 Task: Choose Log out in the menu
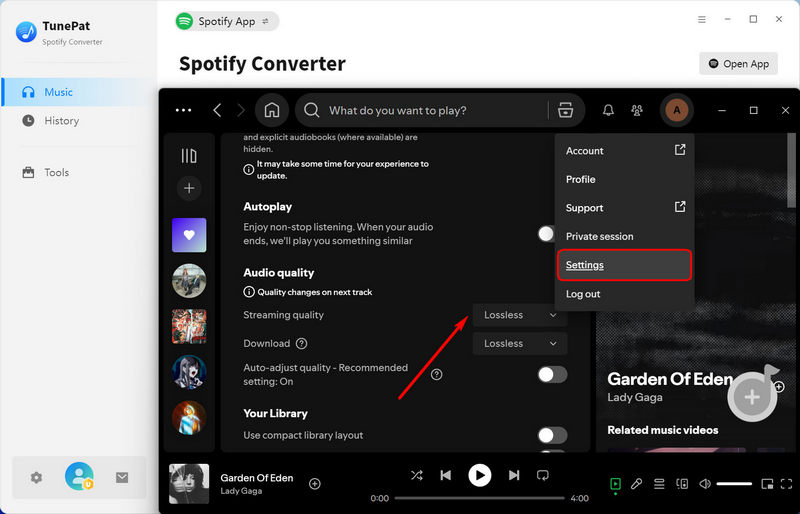point(625,294)
